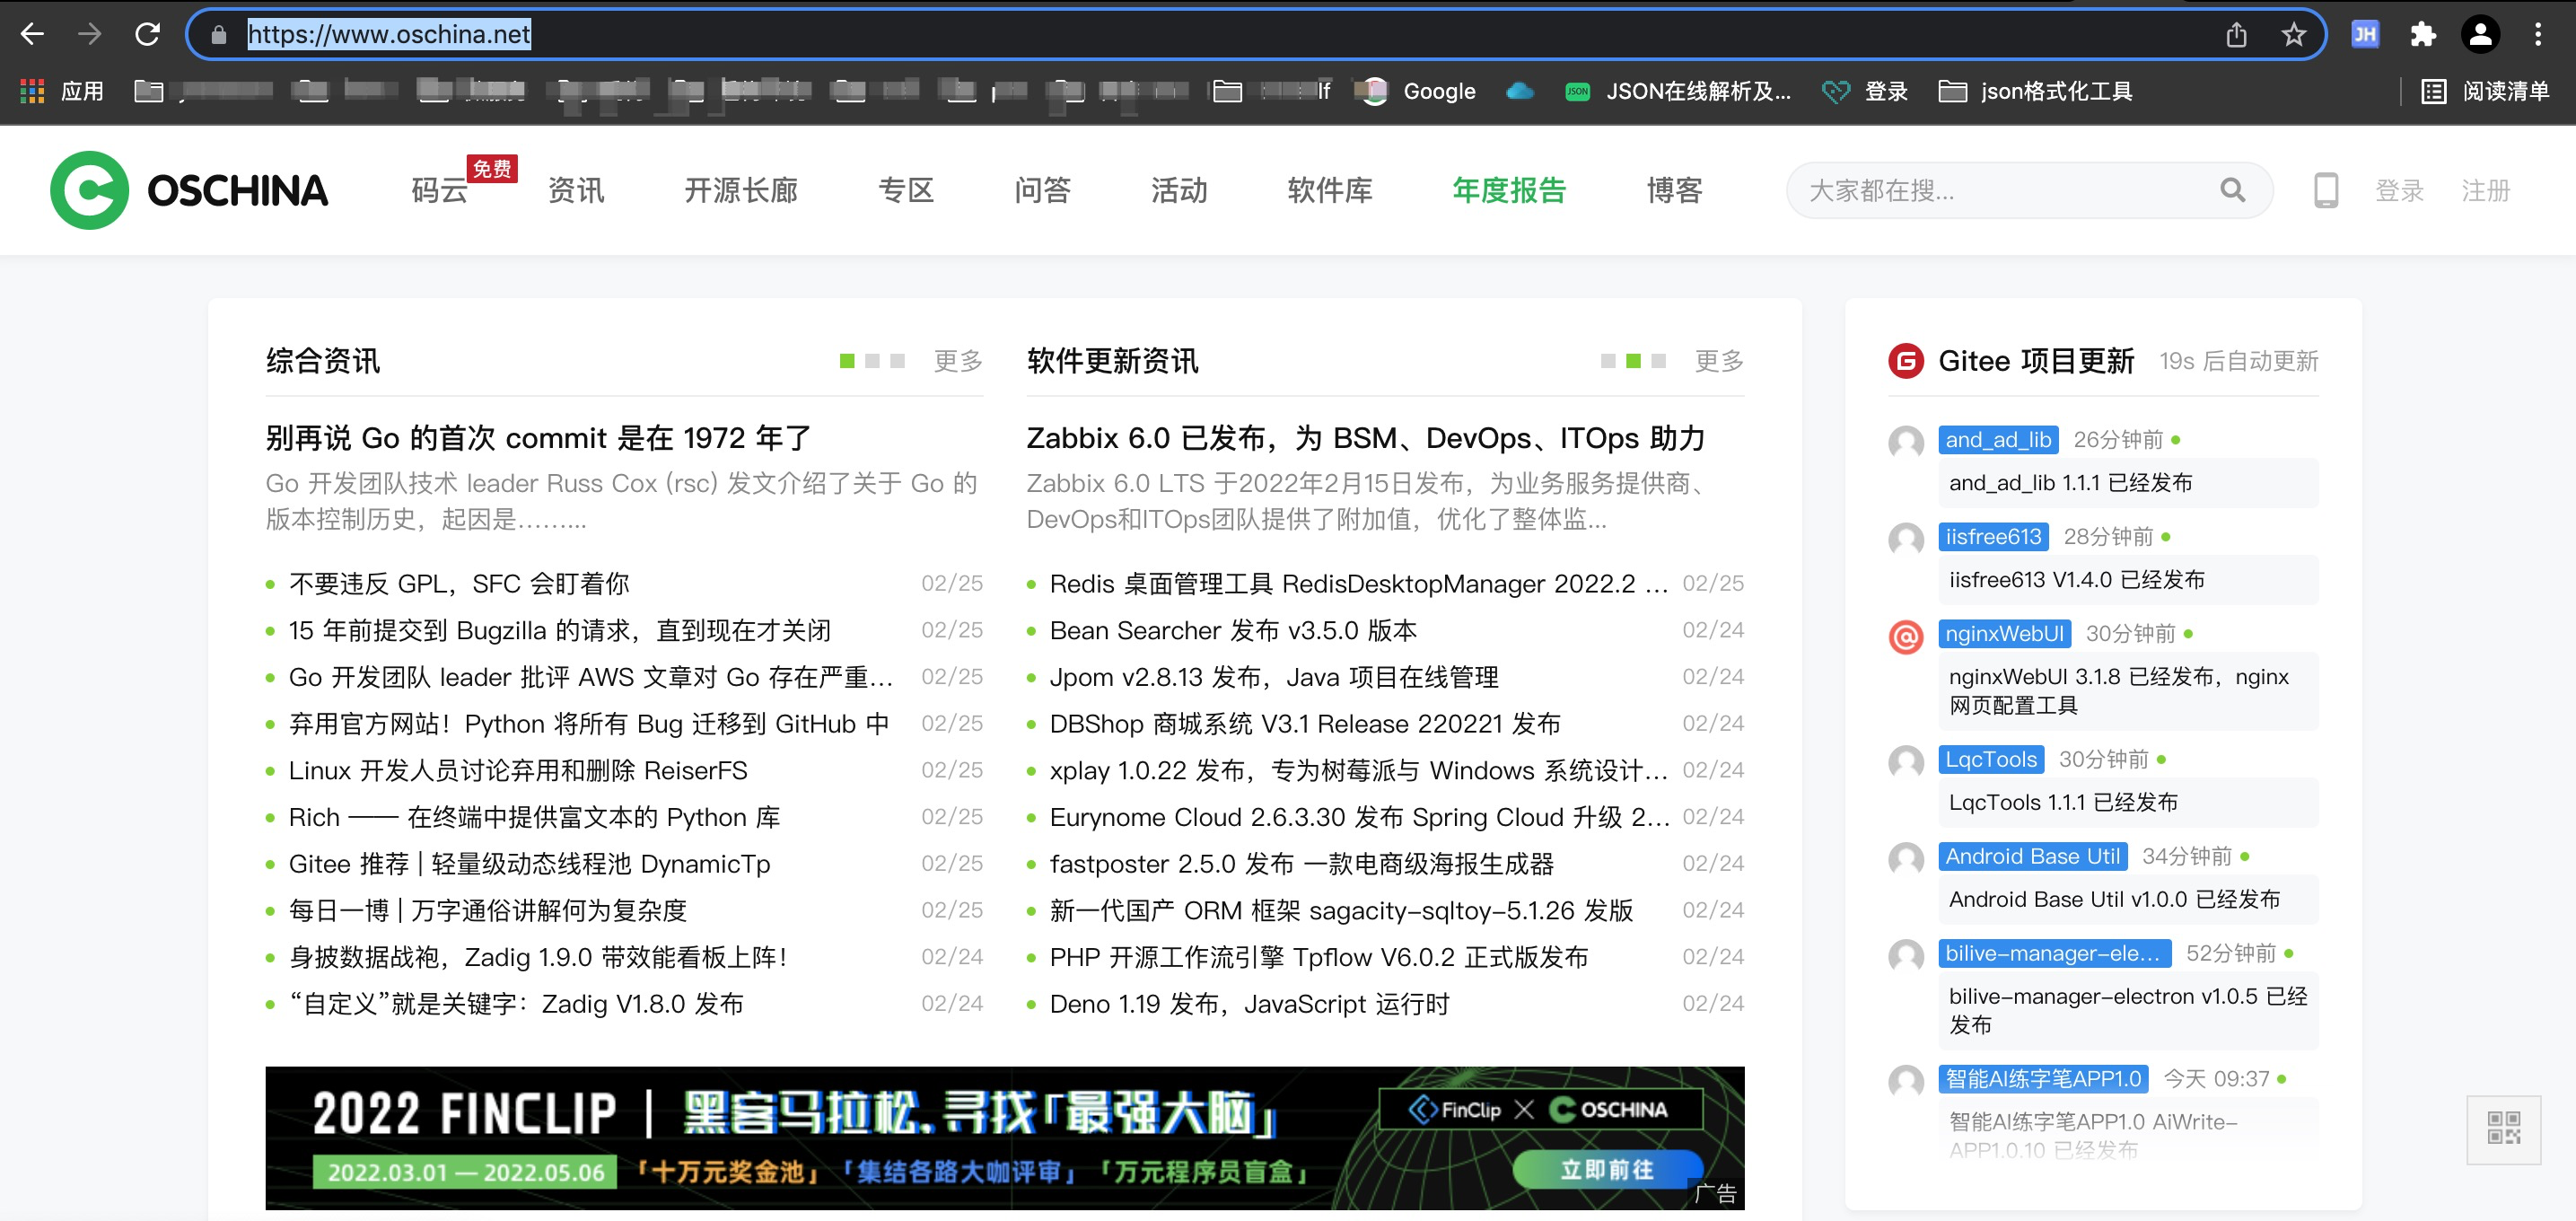Open article Deno 1.19 发布
The image size is (2576, 1221).
point(1249,1003)
